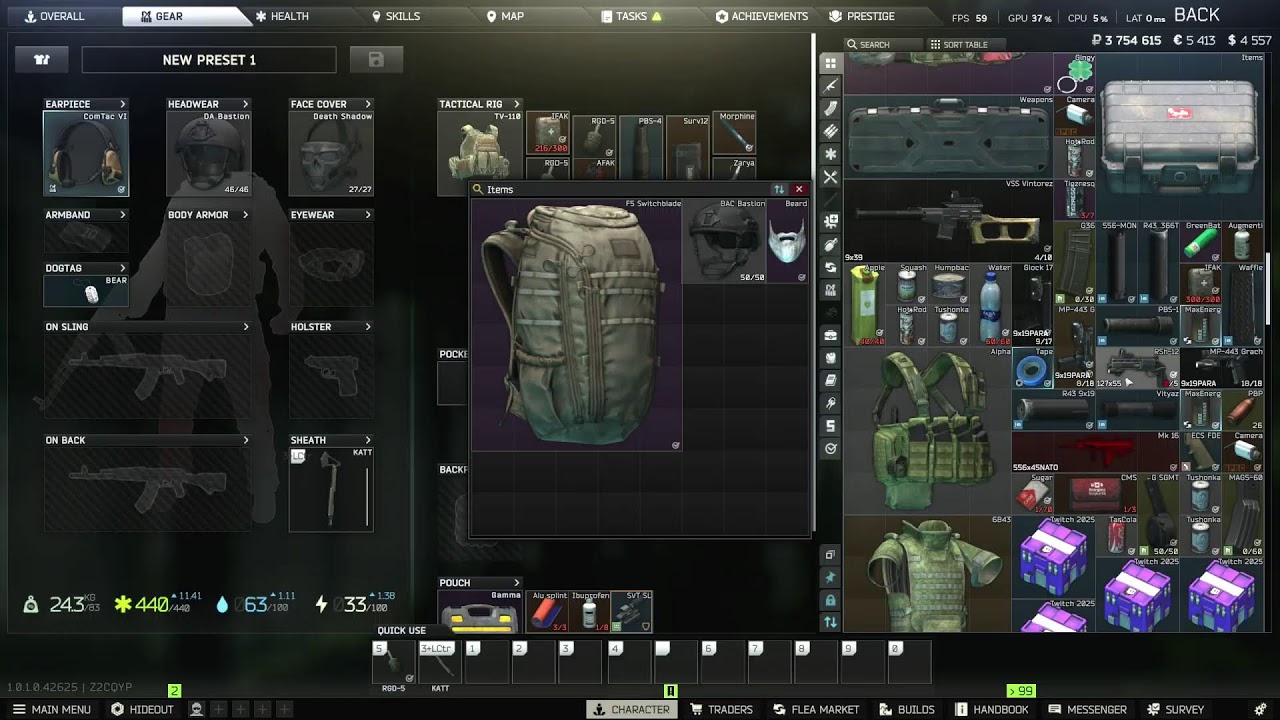The width and height of the screenshot is (1280, 720).
Task: Expand the On Sling slot arrow
Action: [x=246, y=327]
